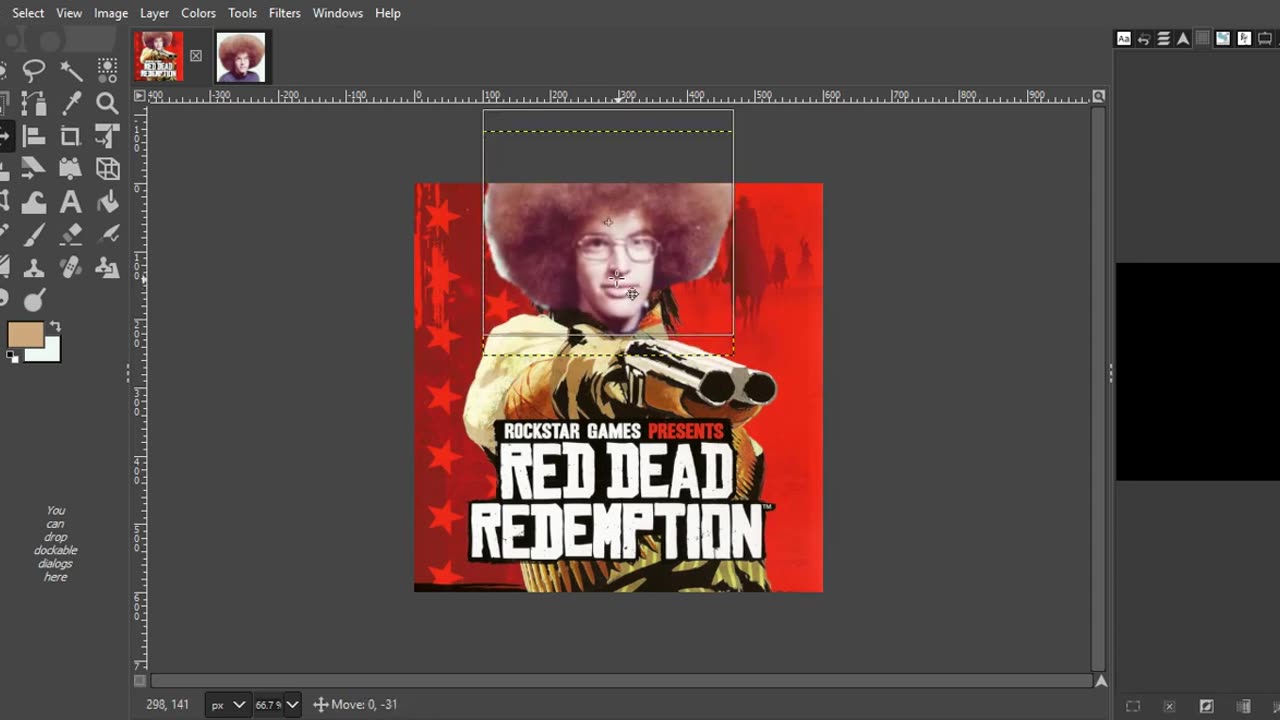Select the Alignment tool
This screenshot has height=720, width=1280.
tap(34, 136)
